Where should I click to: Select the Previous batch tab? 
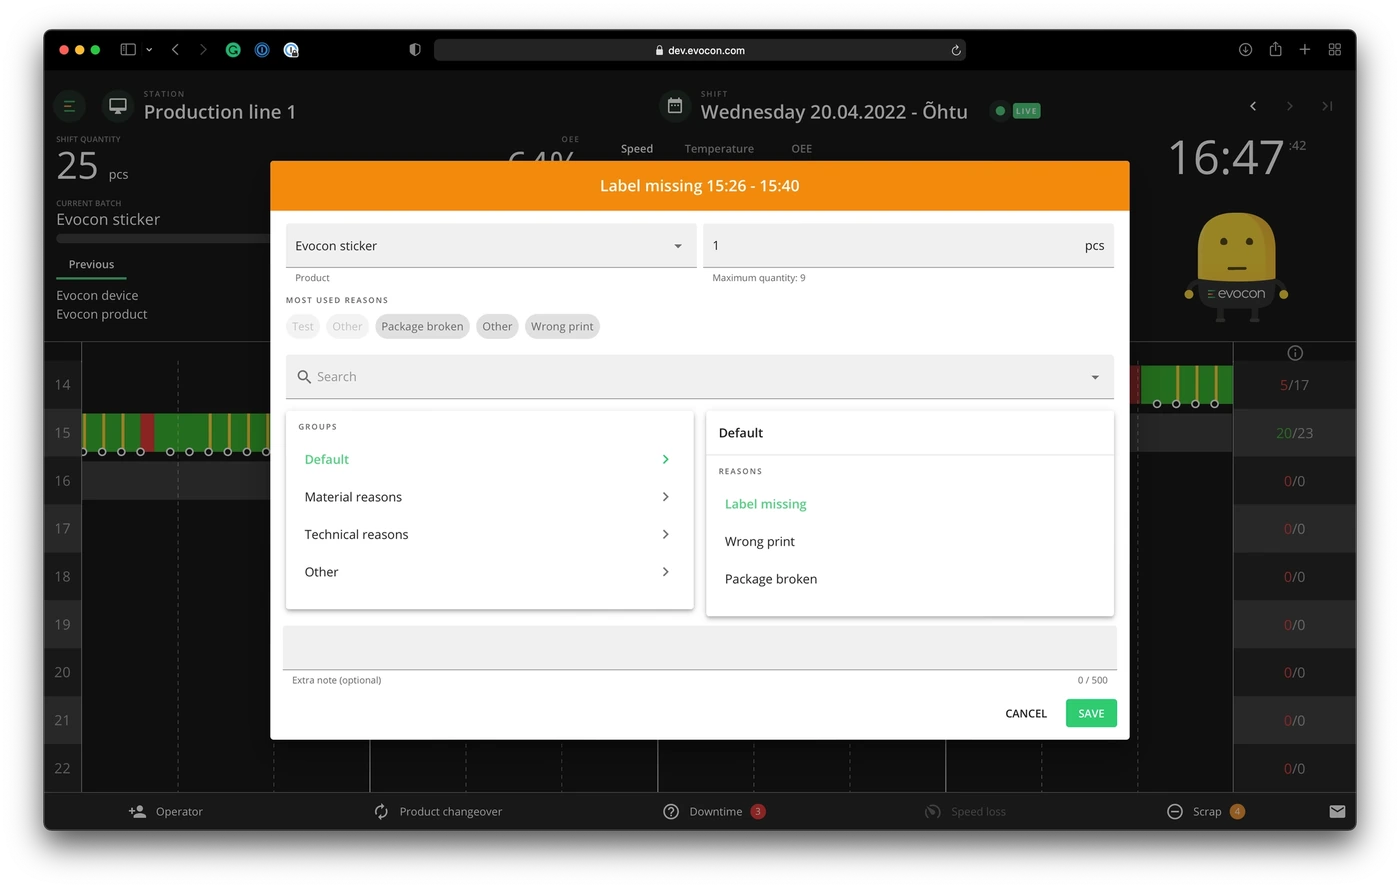(91, 265)
